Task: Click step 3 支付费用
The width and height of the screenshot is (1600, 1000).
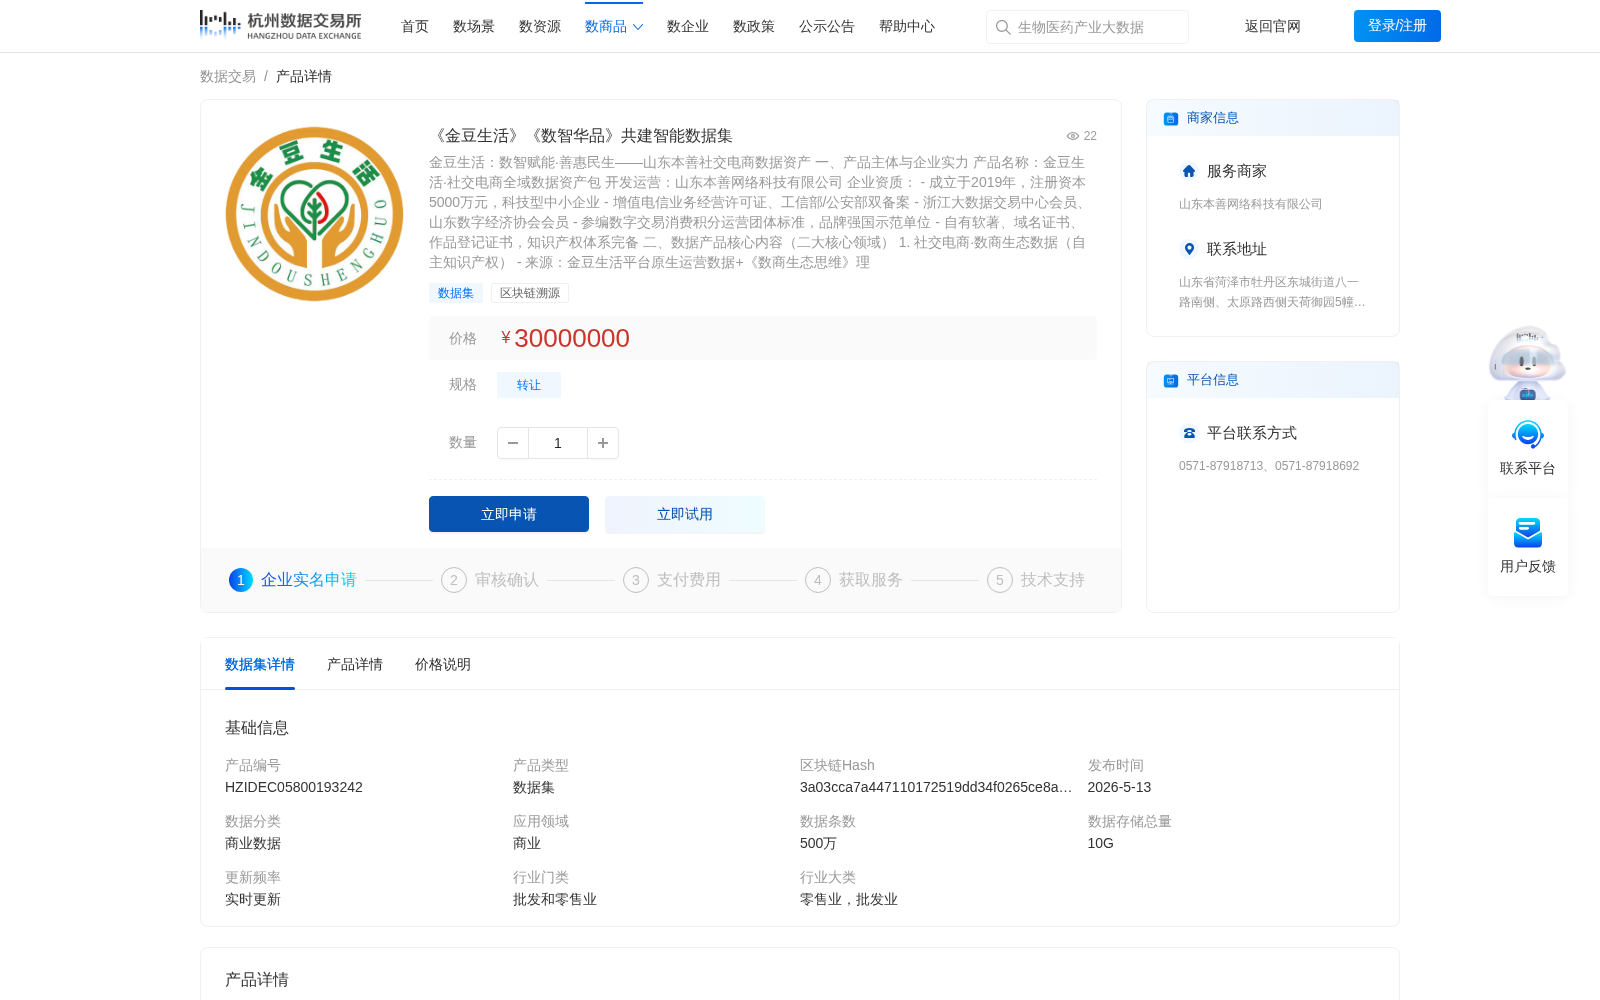Action: point(672,580)
